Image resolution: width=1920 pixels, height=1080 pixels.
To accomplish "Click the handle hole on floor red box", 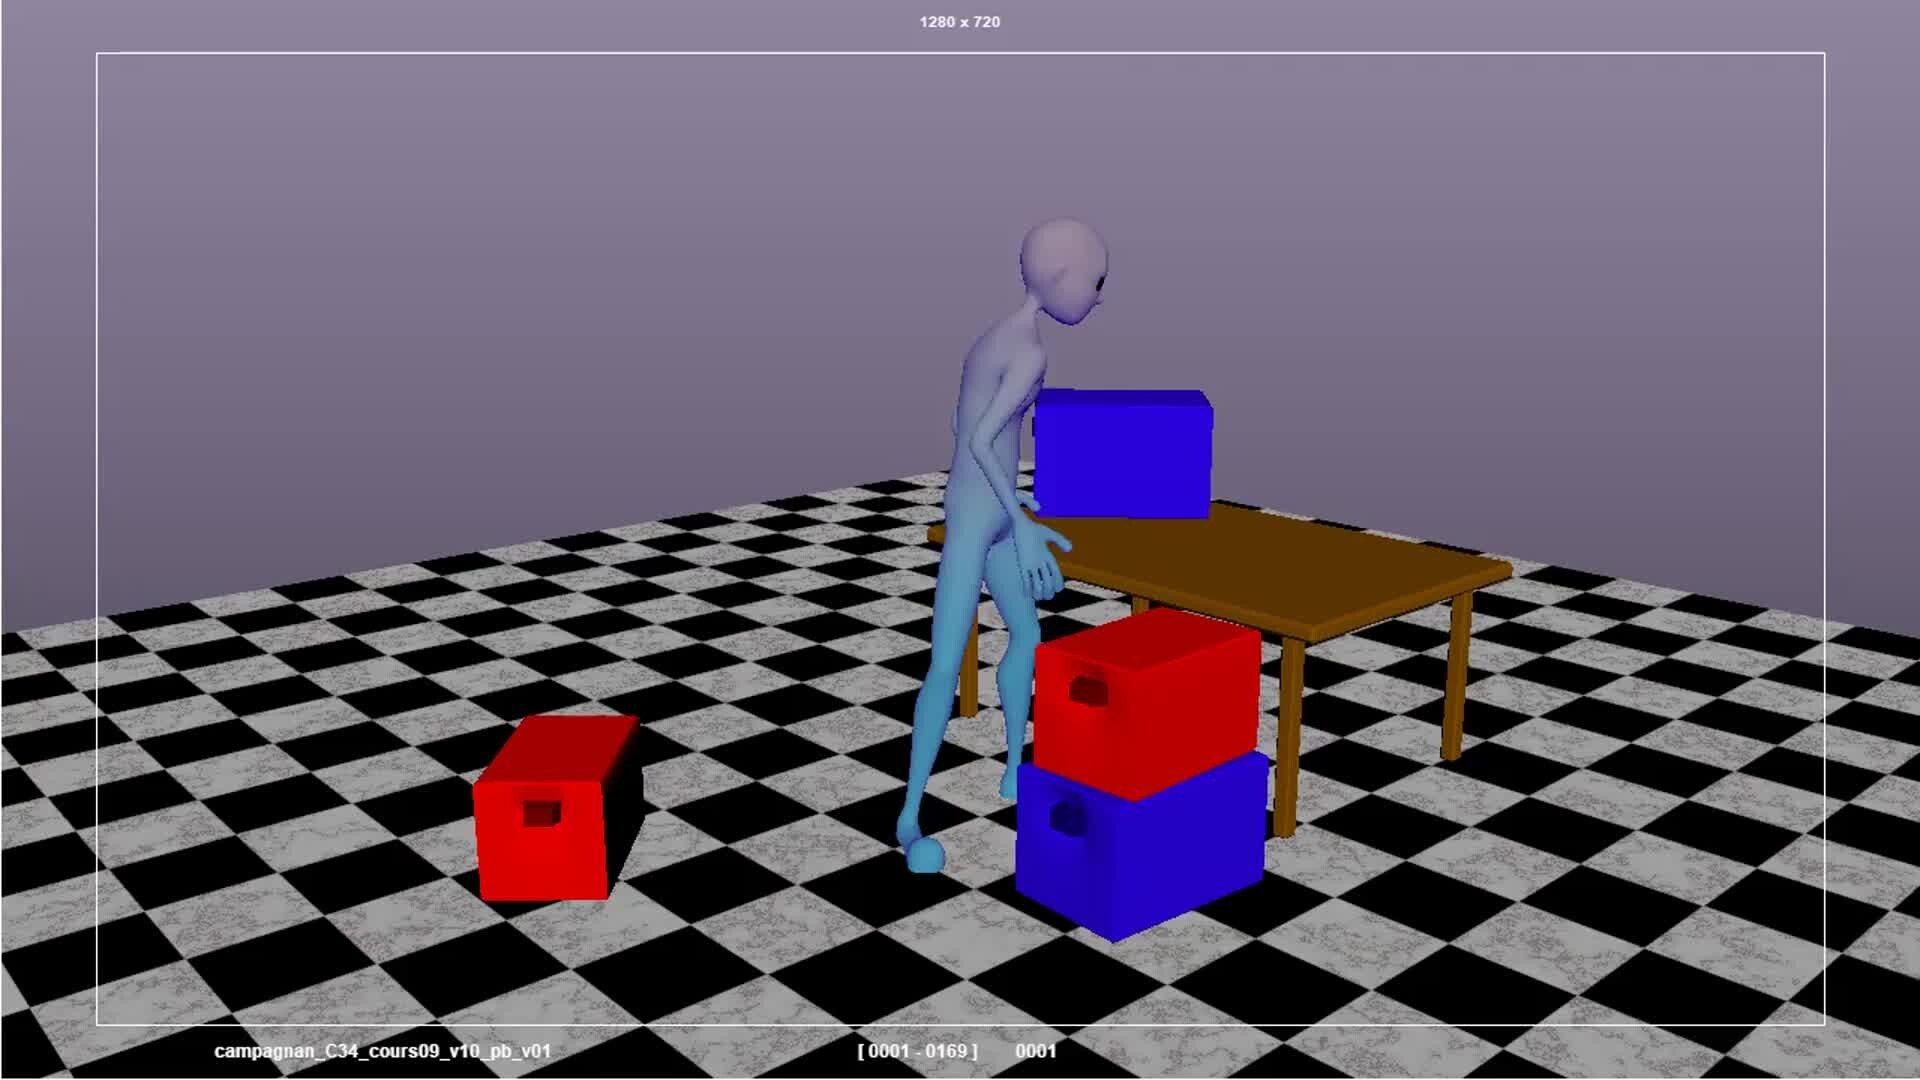I will coord(541,813).
